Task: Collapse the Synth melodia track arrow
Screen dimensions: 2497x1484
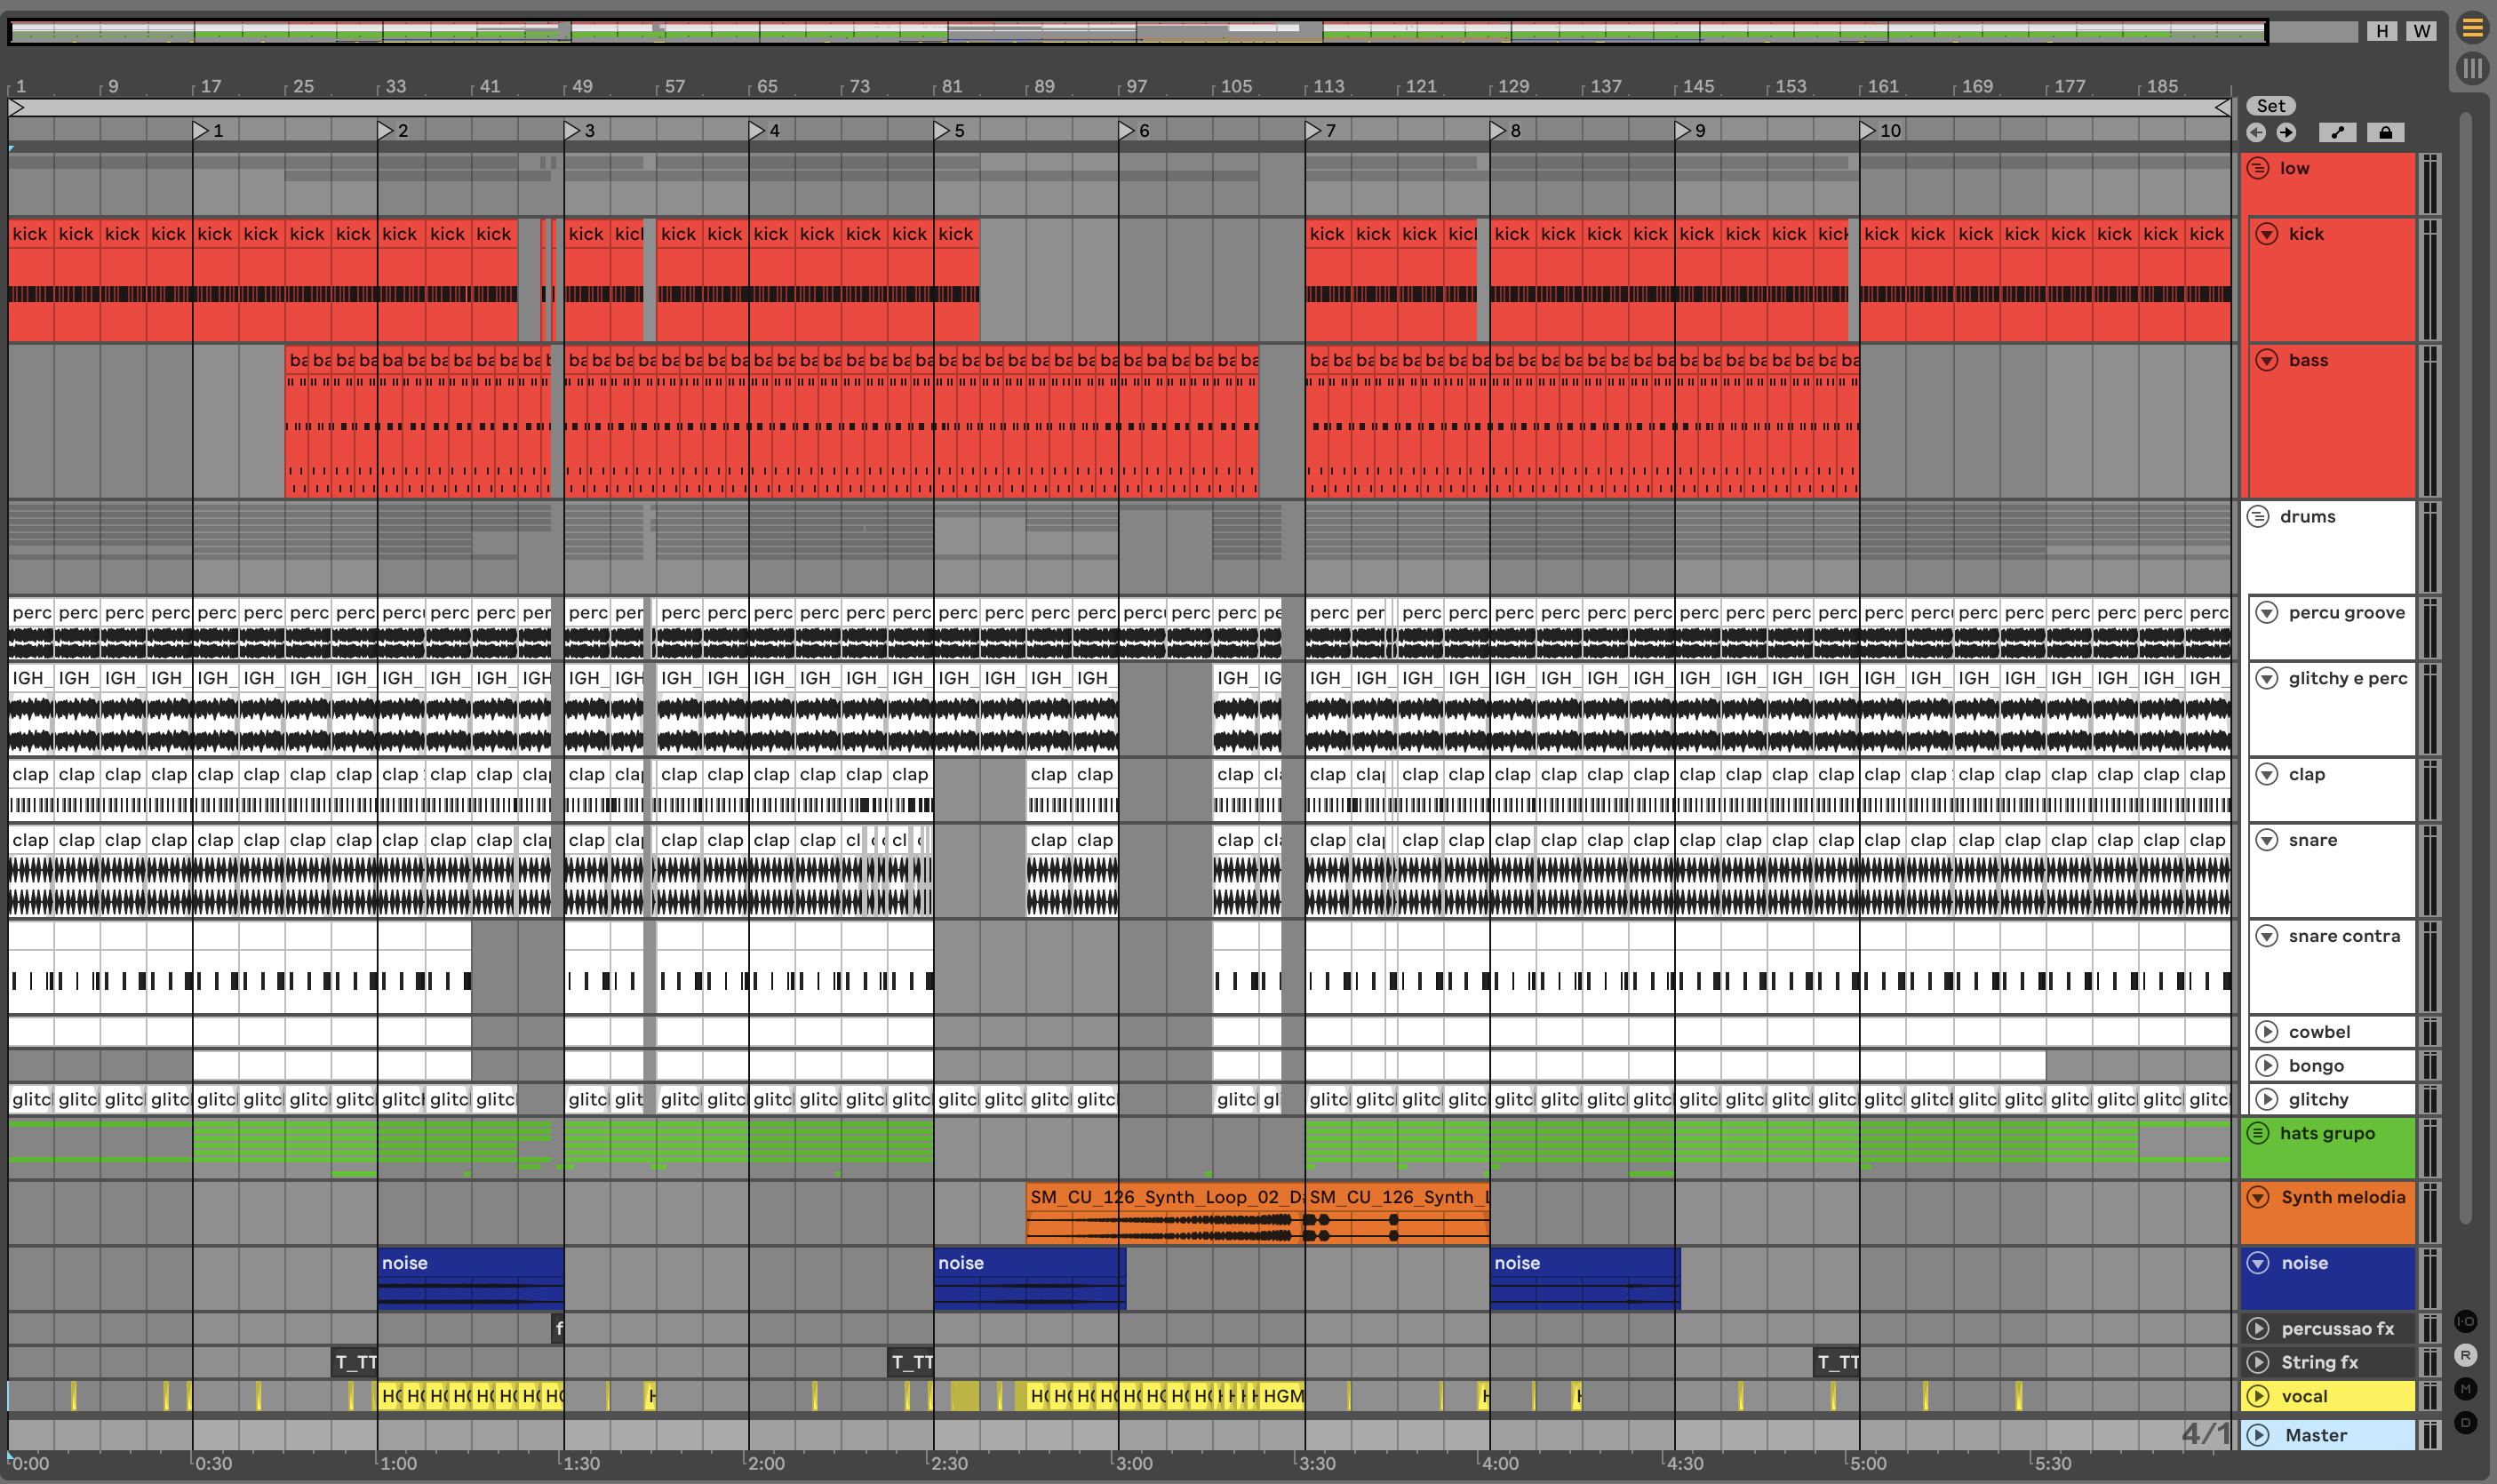Action: click(x=2258, y=1197)
